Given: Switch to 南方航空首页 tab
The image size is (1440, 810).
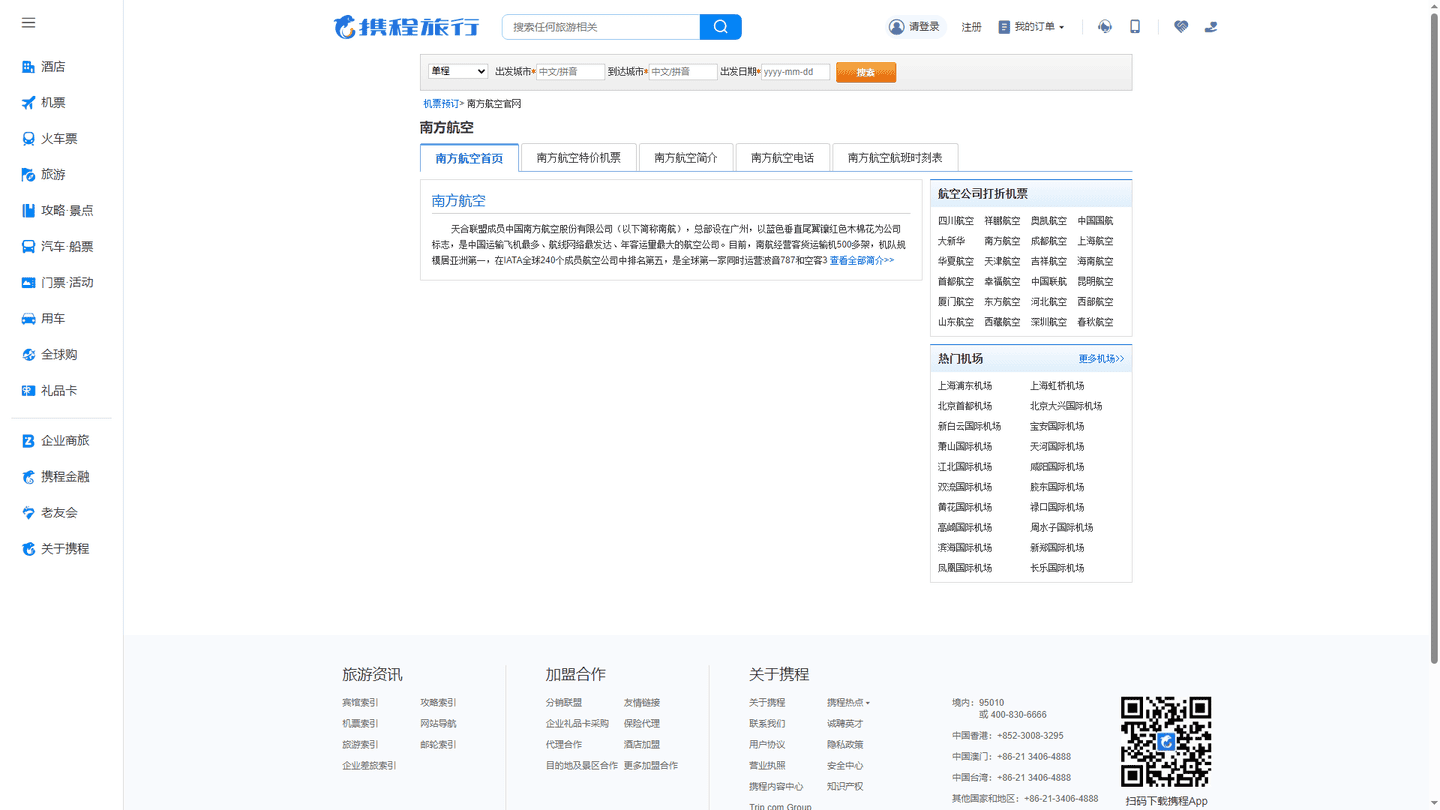Looking at the screenshot, I should coord(469,158).
